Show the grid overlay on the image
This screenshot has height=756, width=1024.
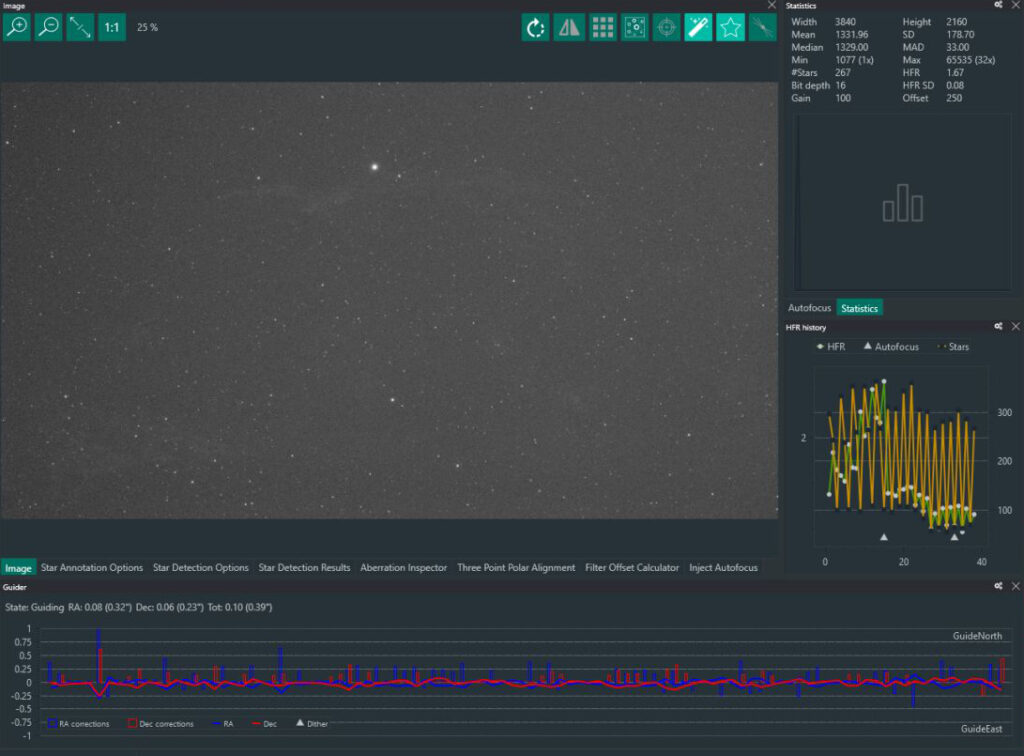coord(602,27)
